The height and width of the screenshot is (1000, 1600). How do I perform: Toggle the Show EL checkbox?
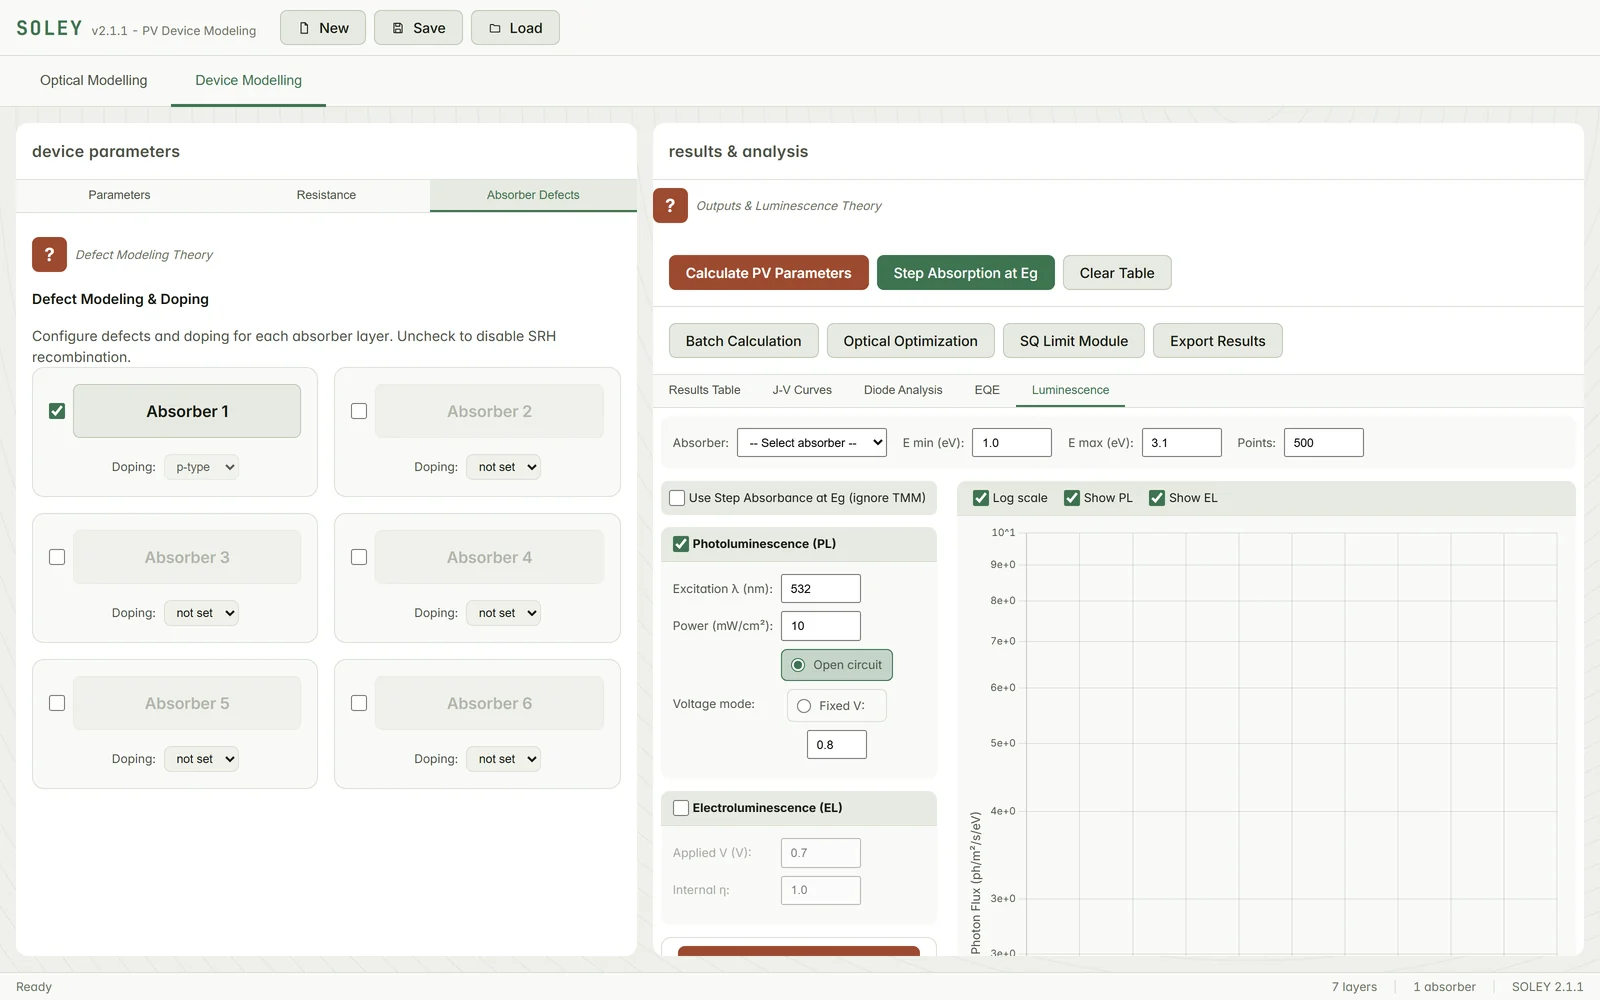(x=1157, y=498)
